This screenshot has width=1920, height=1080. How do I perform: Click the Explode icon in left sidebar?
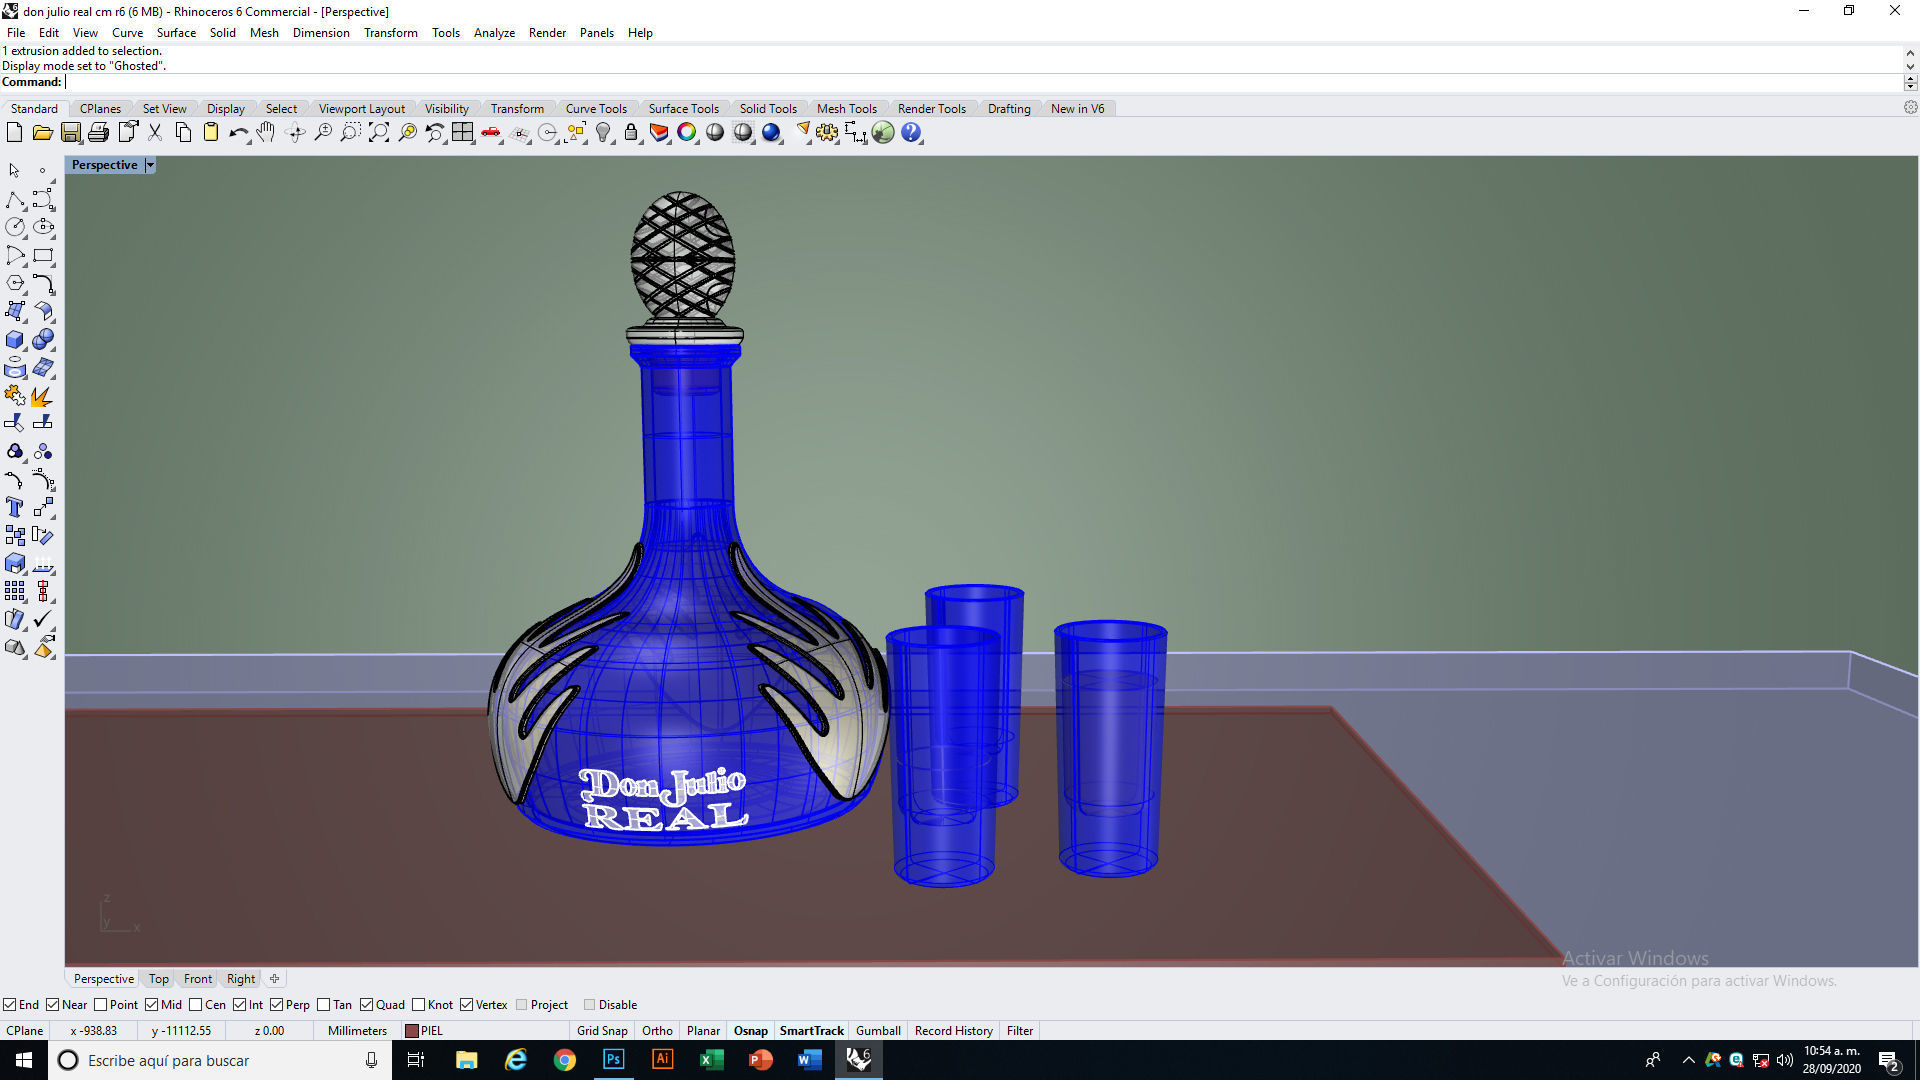click(43, 397)
